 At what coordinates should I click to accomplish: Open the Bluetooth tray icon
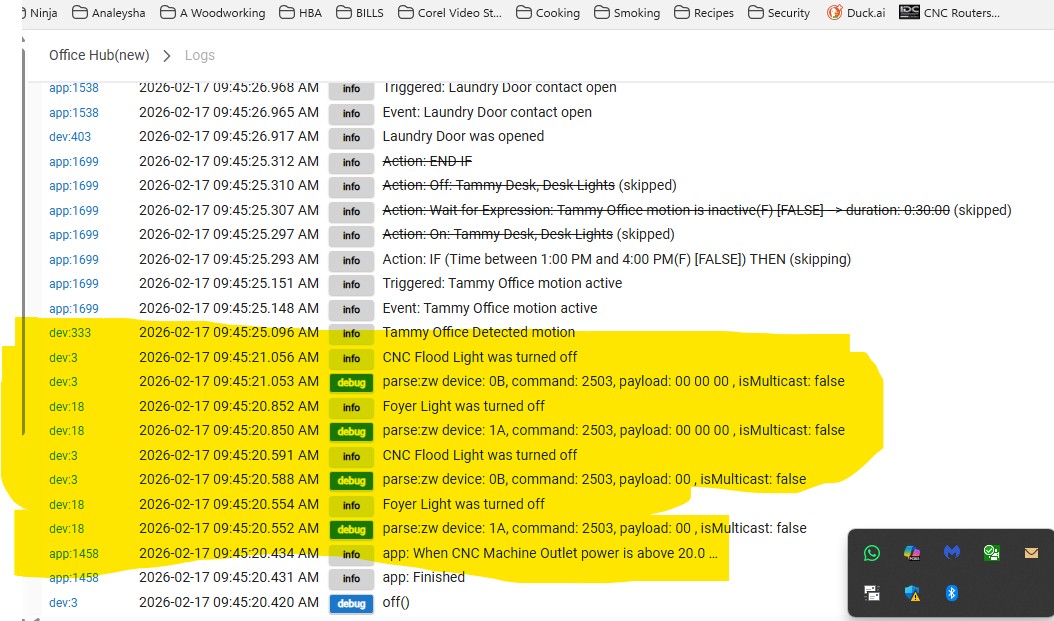point(952,593)
